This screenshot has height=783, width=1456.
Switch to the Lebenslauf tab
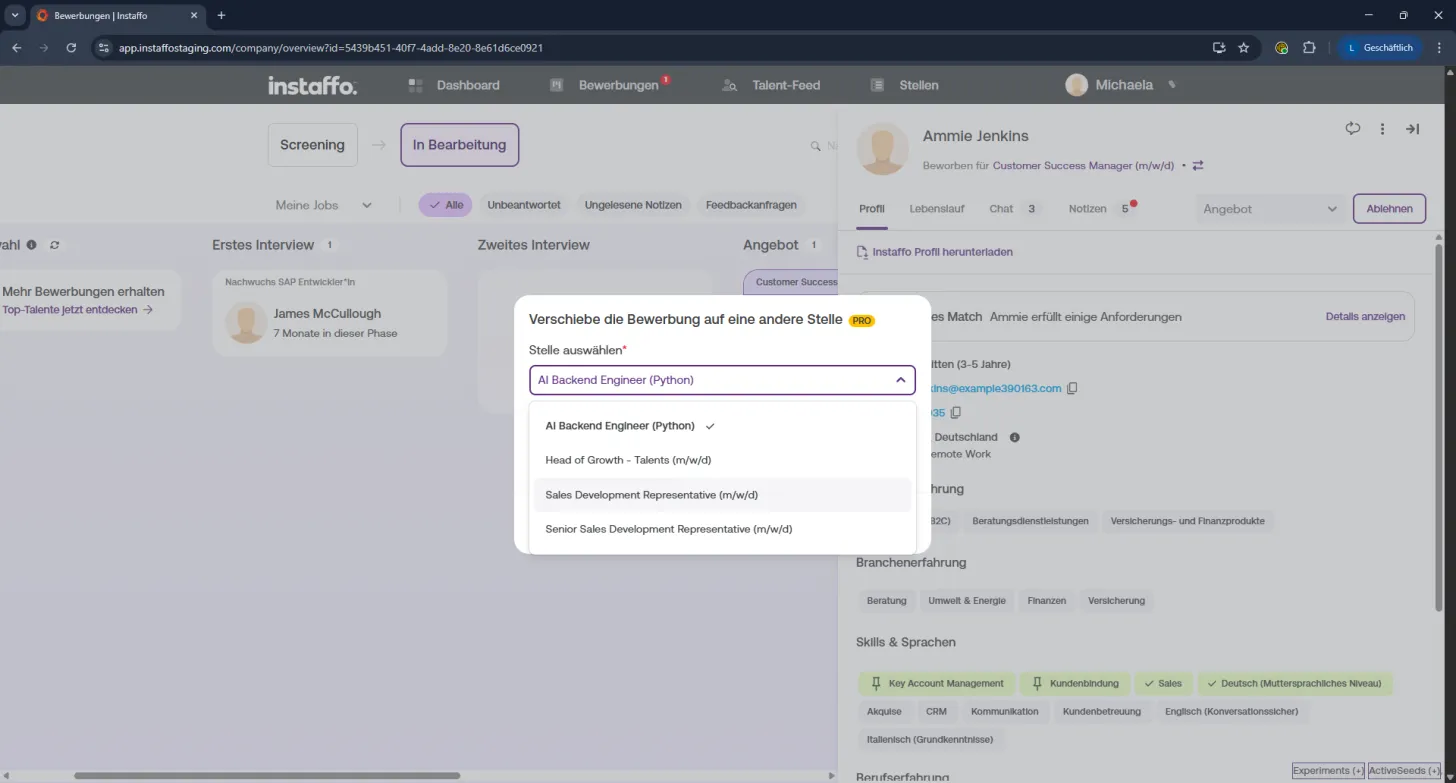(x=937, y=209)
